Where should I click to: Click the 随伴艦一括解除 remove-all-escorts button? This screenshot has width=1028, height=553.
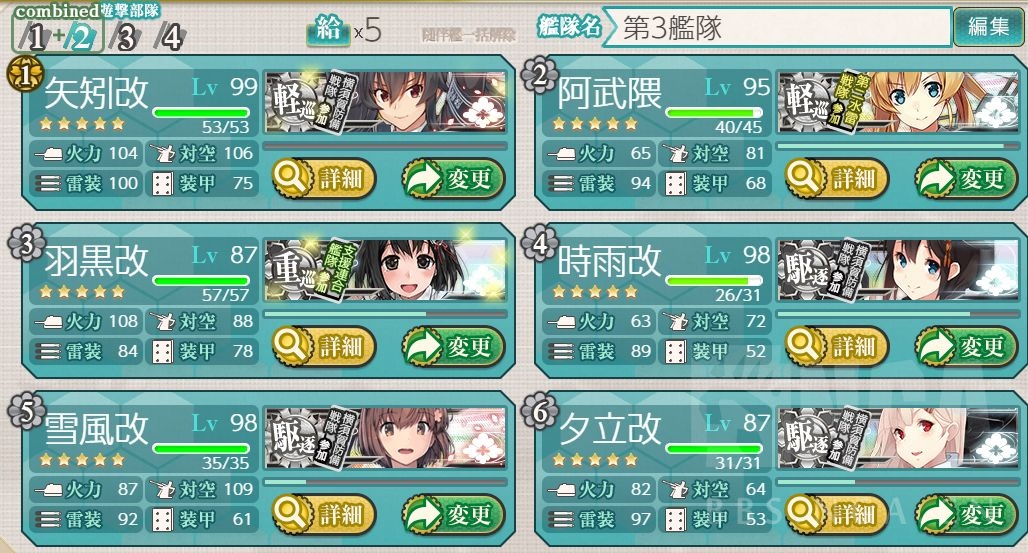(468, 35)
